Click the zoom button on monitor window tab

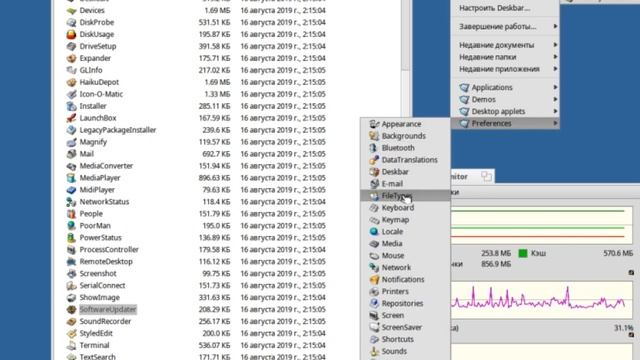point(486,176)
